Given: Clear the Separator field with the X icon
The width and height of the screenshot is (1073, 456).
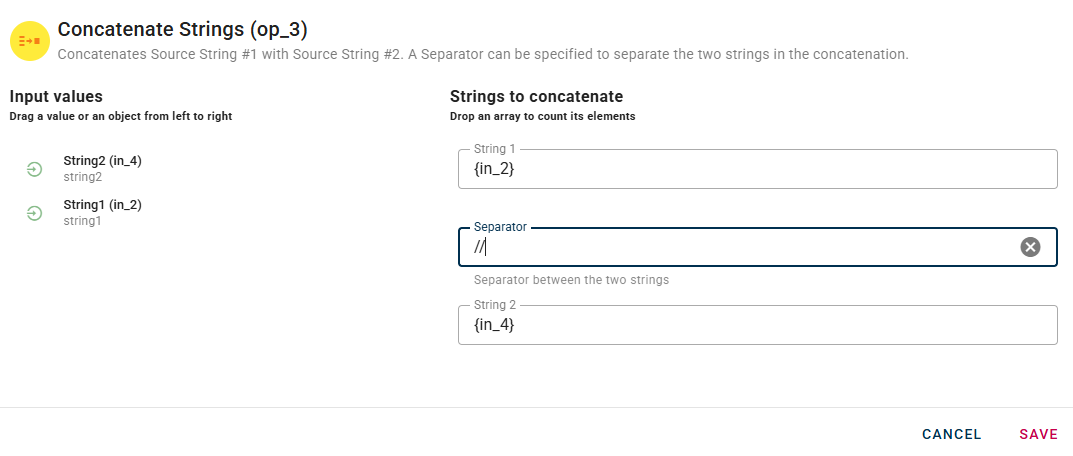Looking at the screenshot, I should tap(1030, 247).
